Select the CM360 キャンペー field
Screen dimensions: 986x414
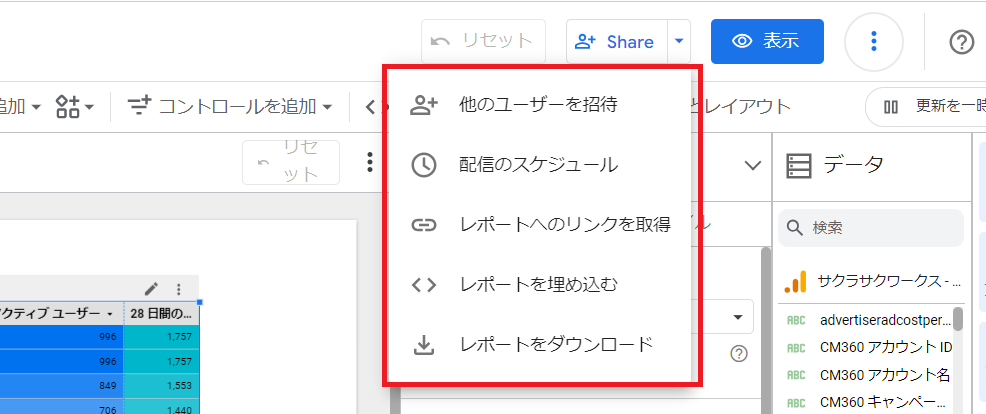(868, 401)
